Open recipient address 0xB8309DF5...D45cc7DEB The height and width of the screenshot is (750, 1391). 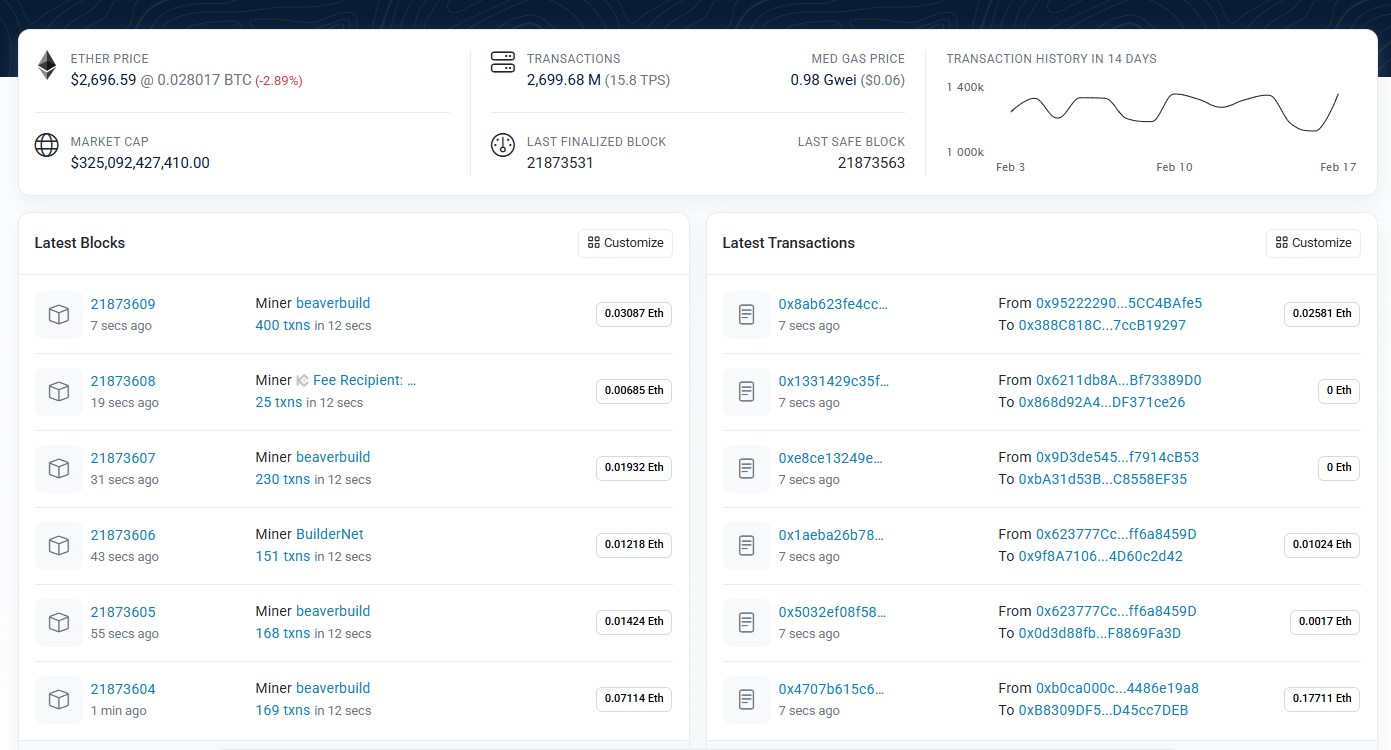(x=1103, y=710)
